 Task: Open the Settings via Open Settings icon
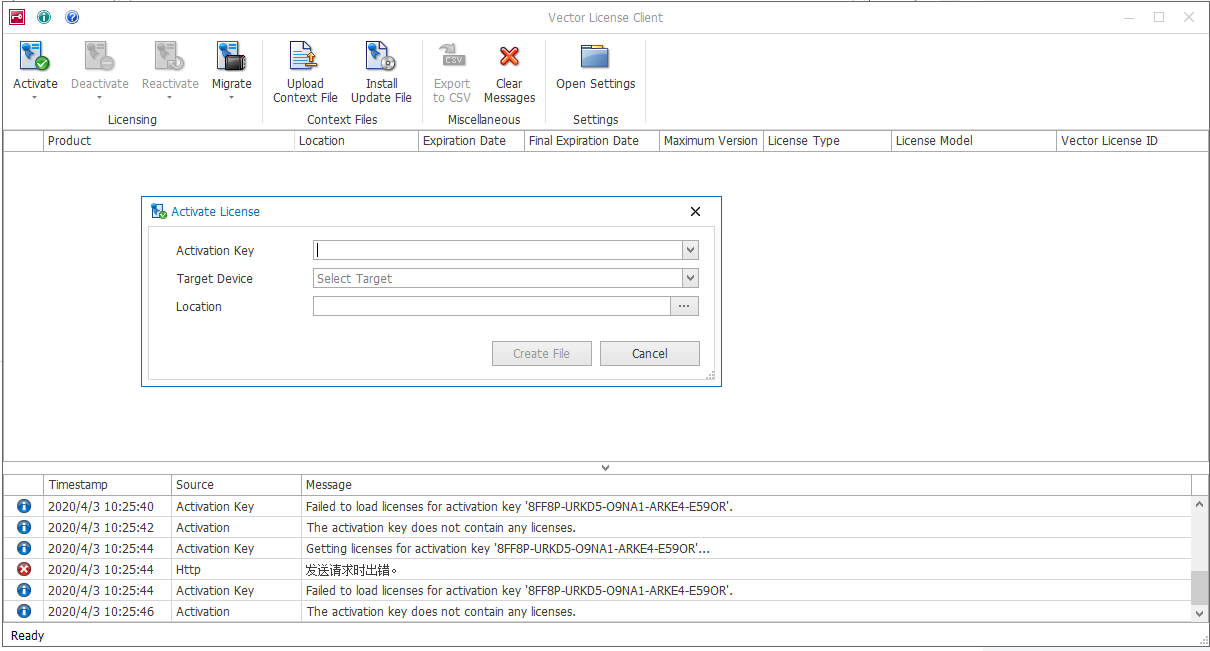click(595, 57)
